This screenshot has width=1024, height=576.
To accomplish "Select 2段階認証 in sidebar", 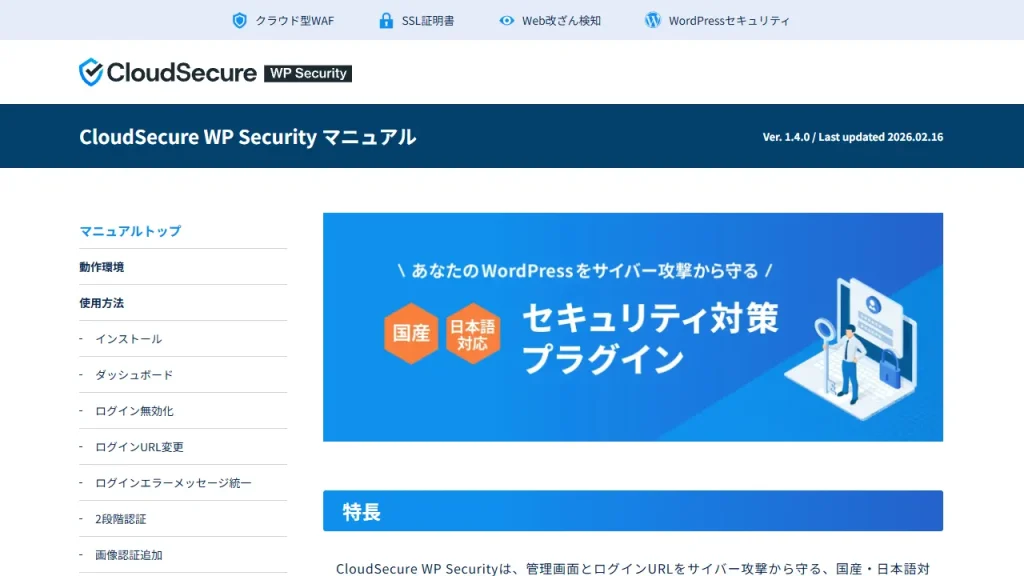I will pos(121,519).
